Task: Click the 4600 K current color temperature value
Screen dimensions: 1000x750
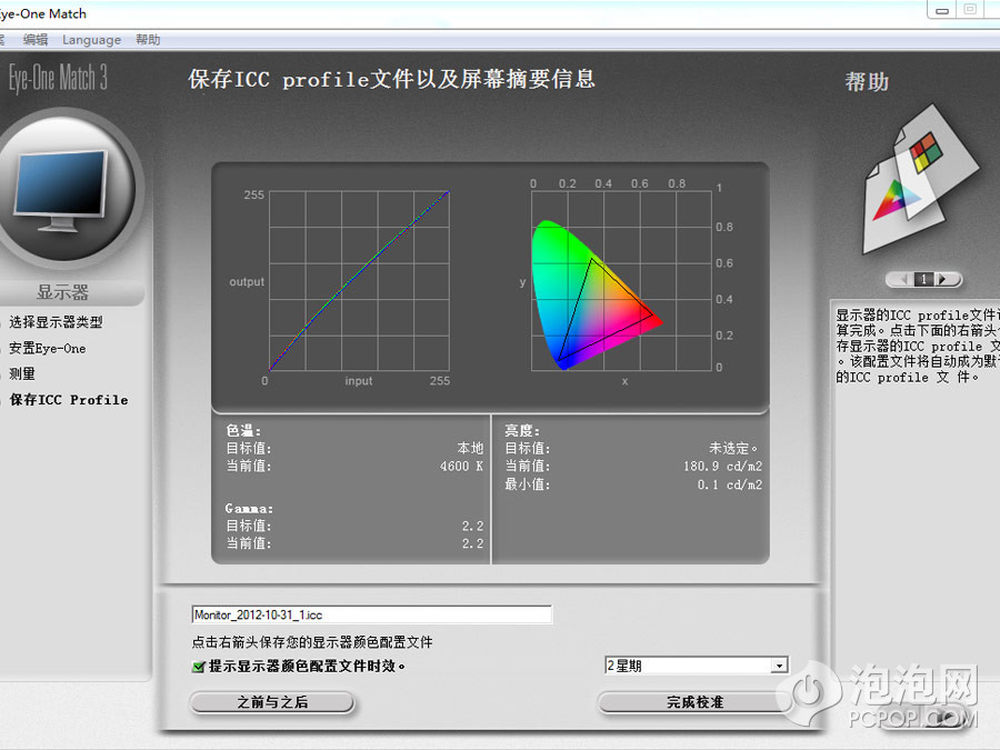Action: [461, 466]
